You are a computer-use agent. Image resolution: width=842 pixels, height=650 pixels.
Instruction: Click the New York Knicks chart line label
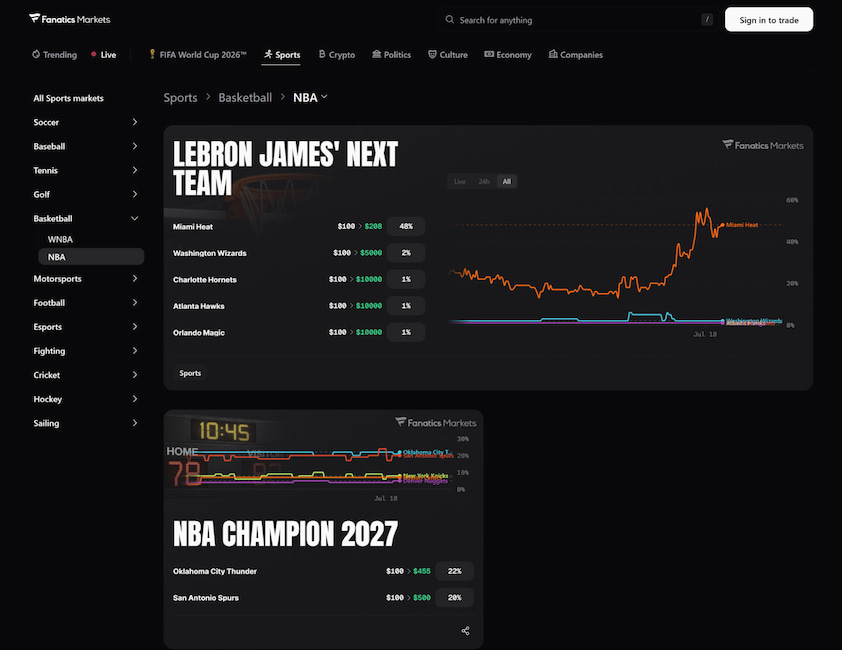click(x=425, y=475)
